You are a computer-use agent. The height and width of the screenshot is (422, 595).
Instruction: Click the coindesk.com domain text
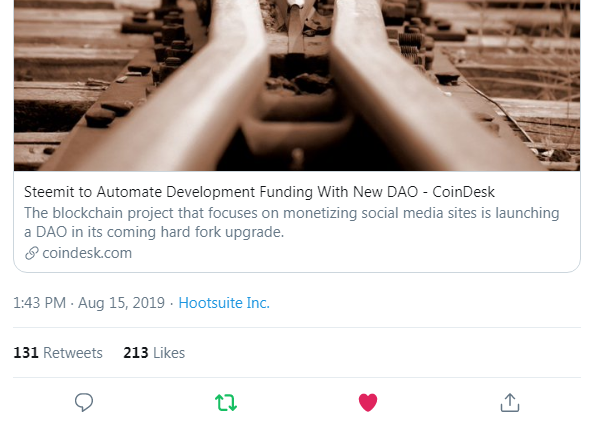87,253
